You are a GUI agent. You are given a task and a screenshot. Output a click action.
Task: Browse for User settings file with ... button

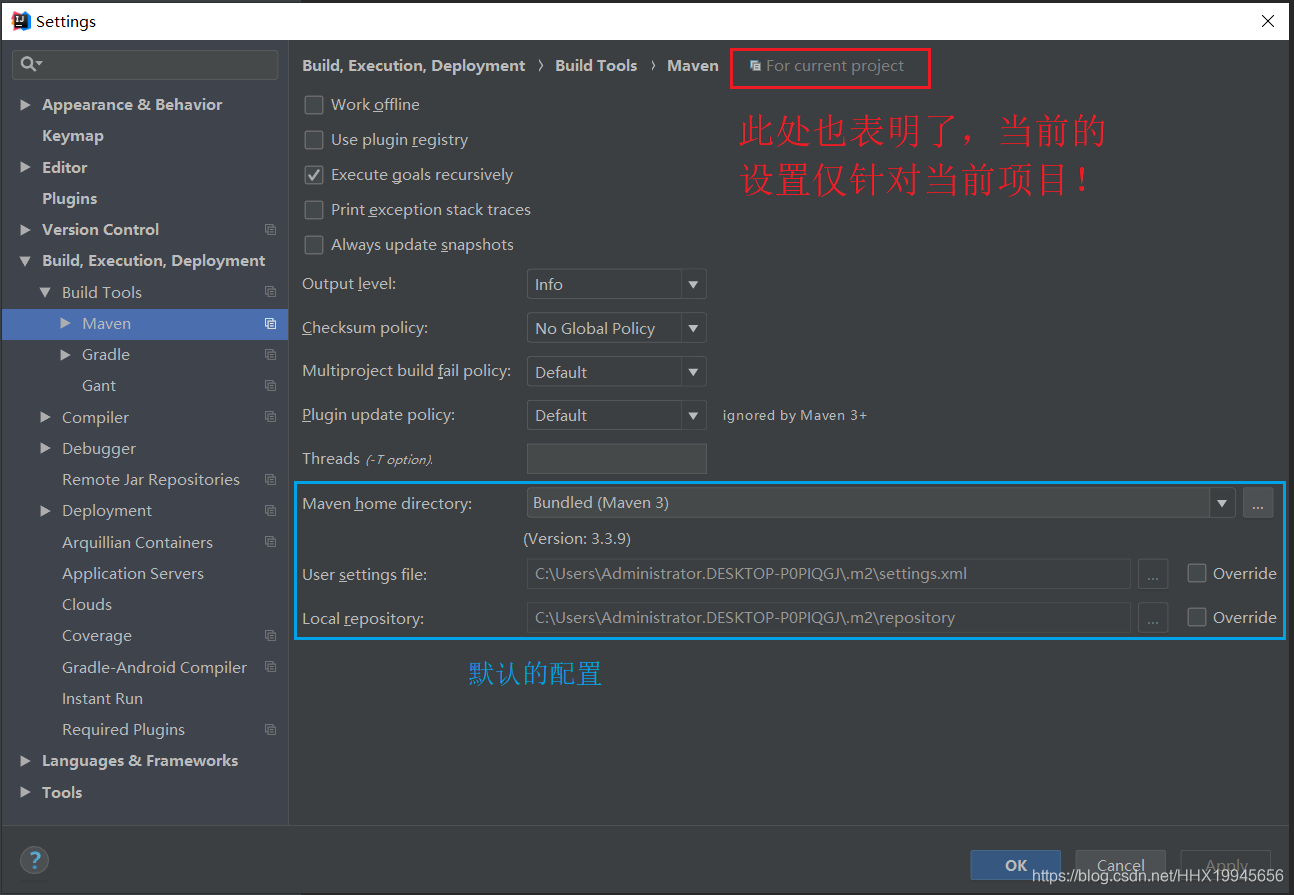1153,574
